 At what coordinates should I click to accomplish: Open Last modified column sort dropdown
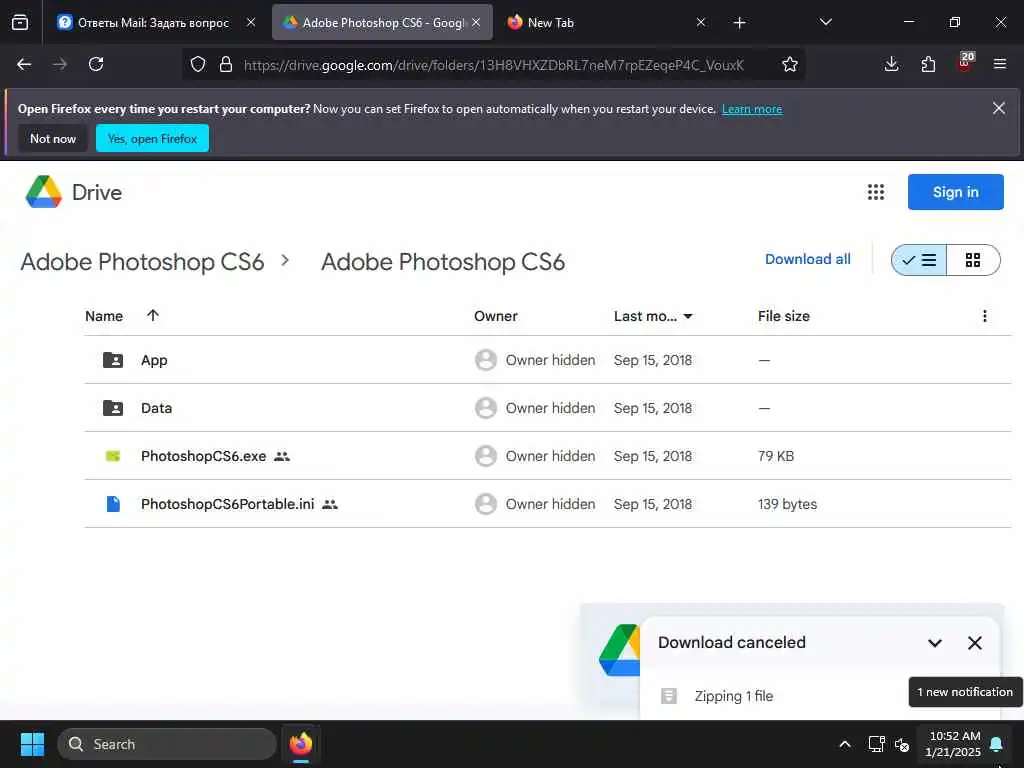pyautogui.click(x=688, y=316)
